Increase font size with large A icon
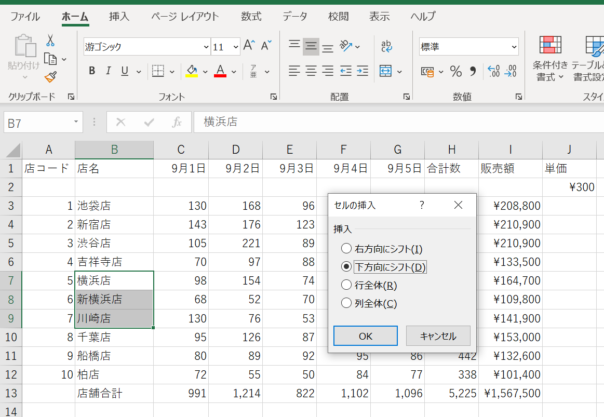604x417 pixels. pyautogui.click(x=249, y=46)
